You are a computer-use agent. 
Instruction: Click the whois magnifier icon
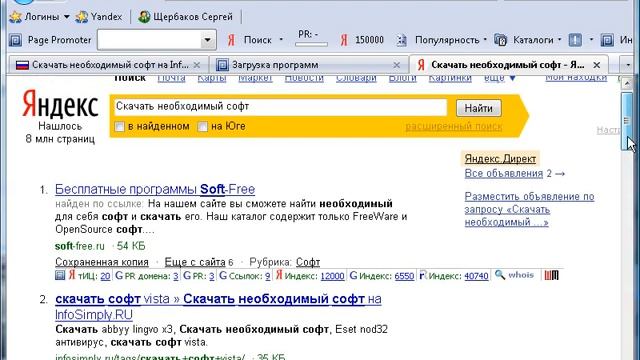point(500,275)
